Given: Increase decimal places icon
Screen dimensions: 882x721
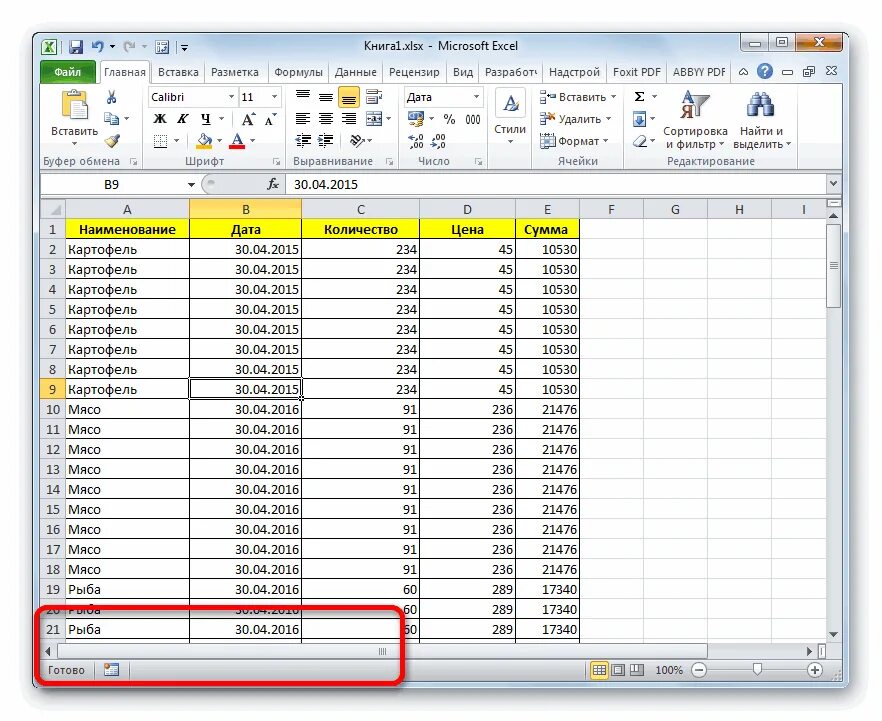Looking at the screenshot, I should [416, 141].
